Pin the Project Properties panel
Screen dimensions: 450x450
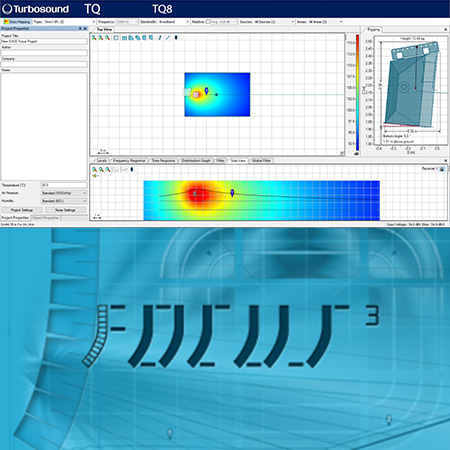[x=80, y=29]
